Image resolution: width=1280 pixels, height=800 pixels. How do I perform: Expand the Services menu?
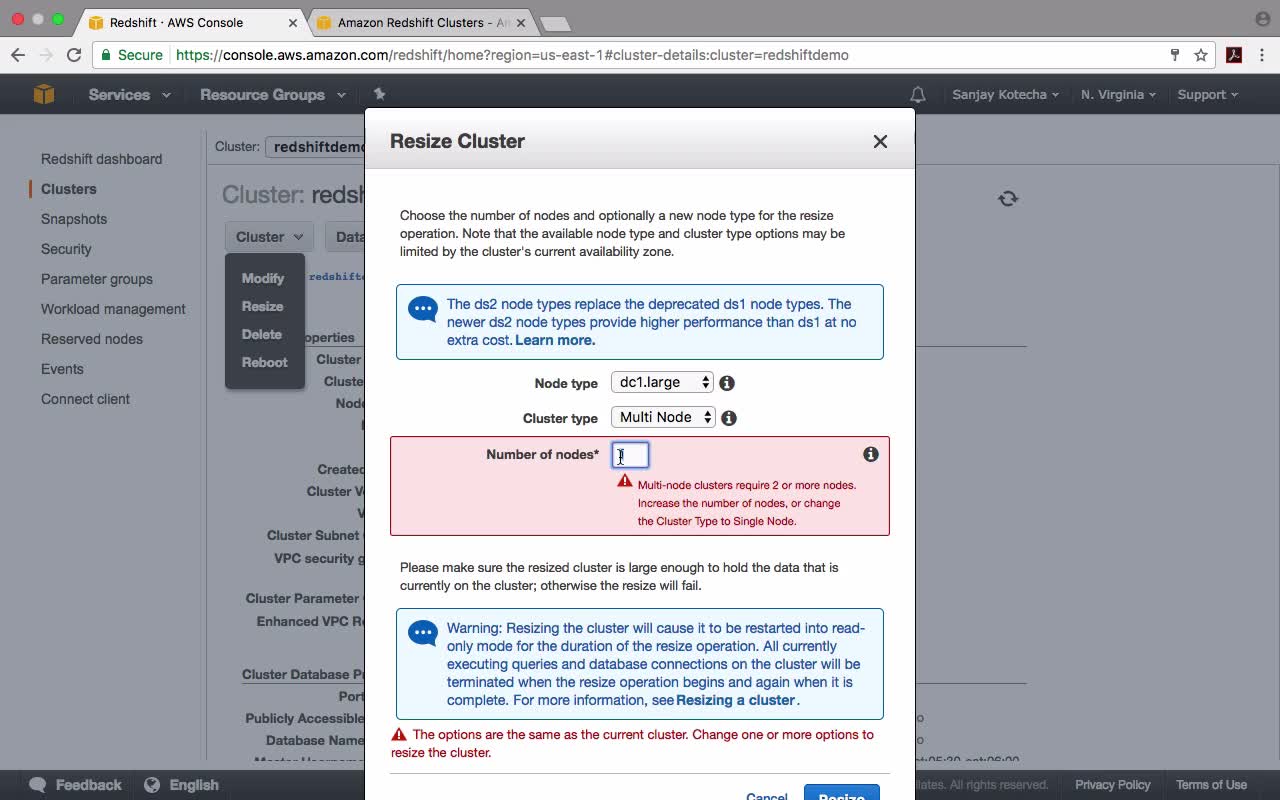coord(130,95)
